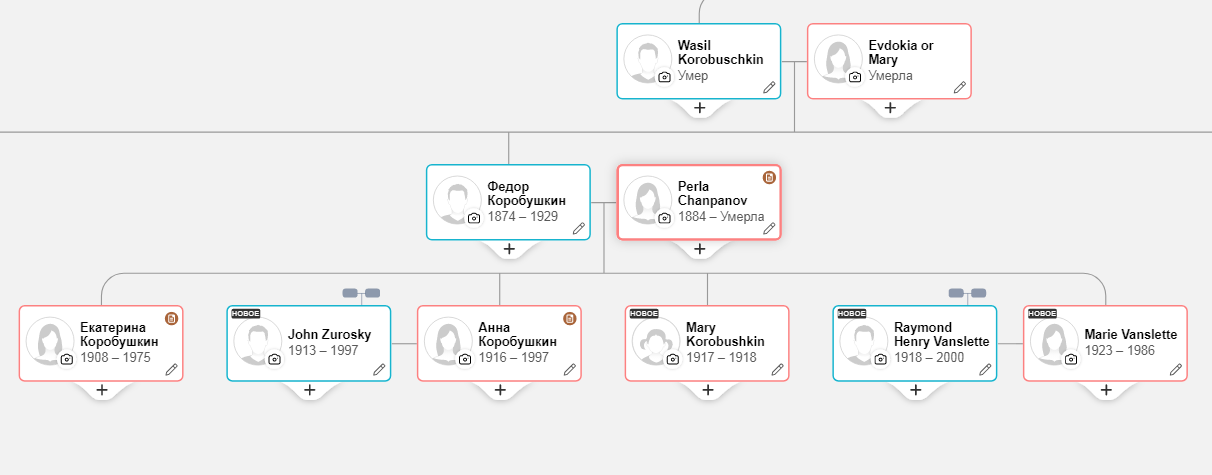The width and height of the screenshot is (1212, 475).
Task: Open the record hint icon on Perla Chanpanov's card
Action: tap(769, 177)
